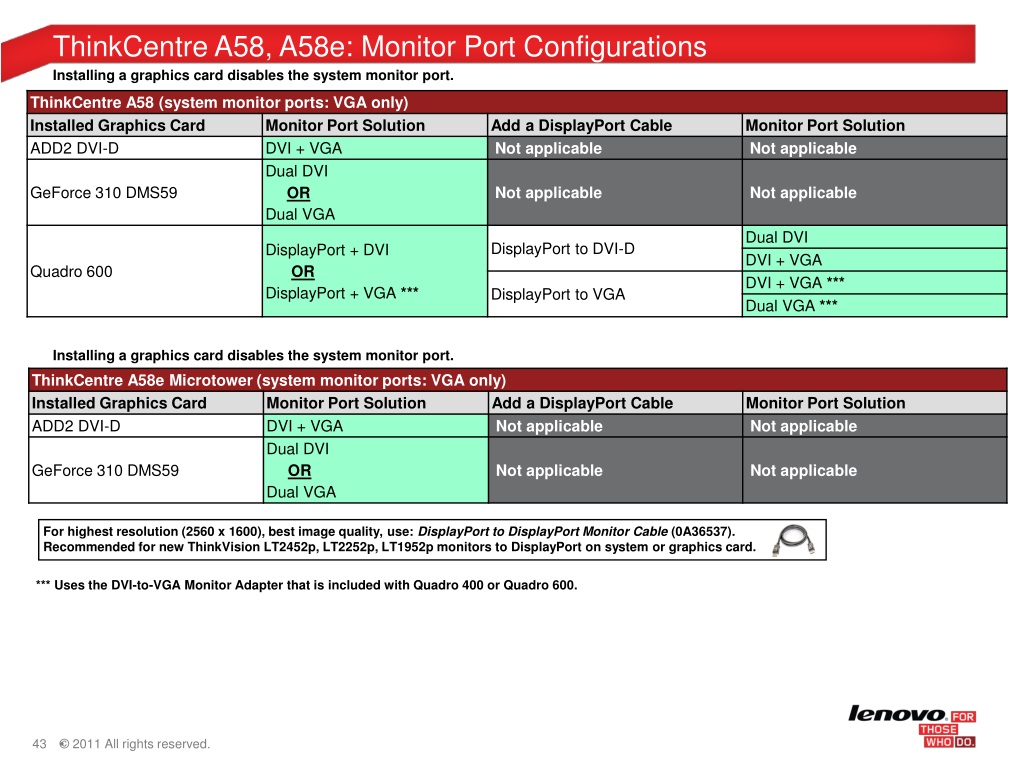Screen dimensions: 1024x768
Task: Click the page number '43'
Action: [x=39, y=744]
